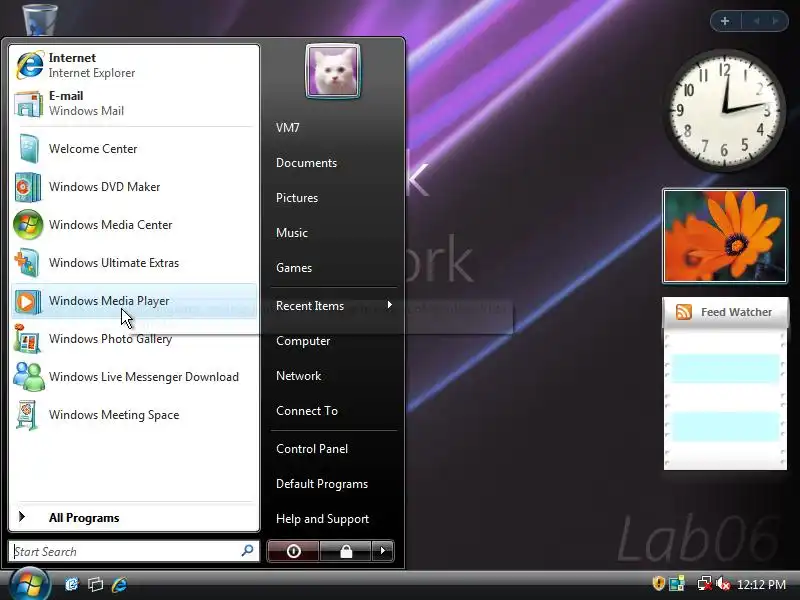Click the user account cat picture
Viewport: 800px width, 600px height.
(333, 71)
